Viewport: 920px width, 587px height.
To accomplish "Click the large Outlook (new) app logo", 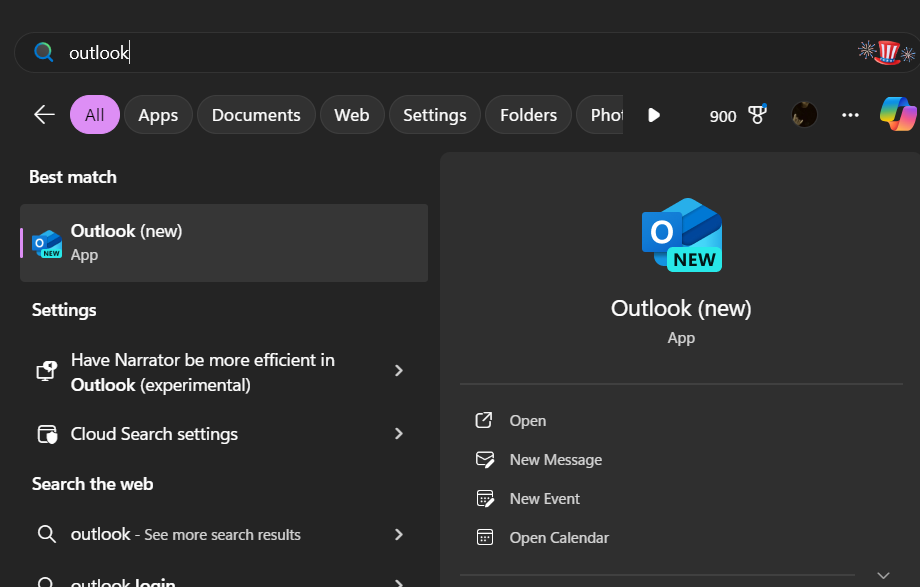I will (681, 235).
